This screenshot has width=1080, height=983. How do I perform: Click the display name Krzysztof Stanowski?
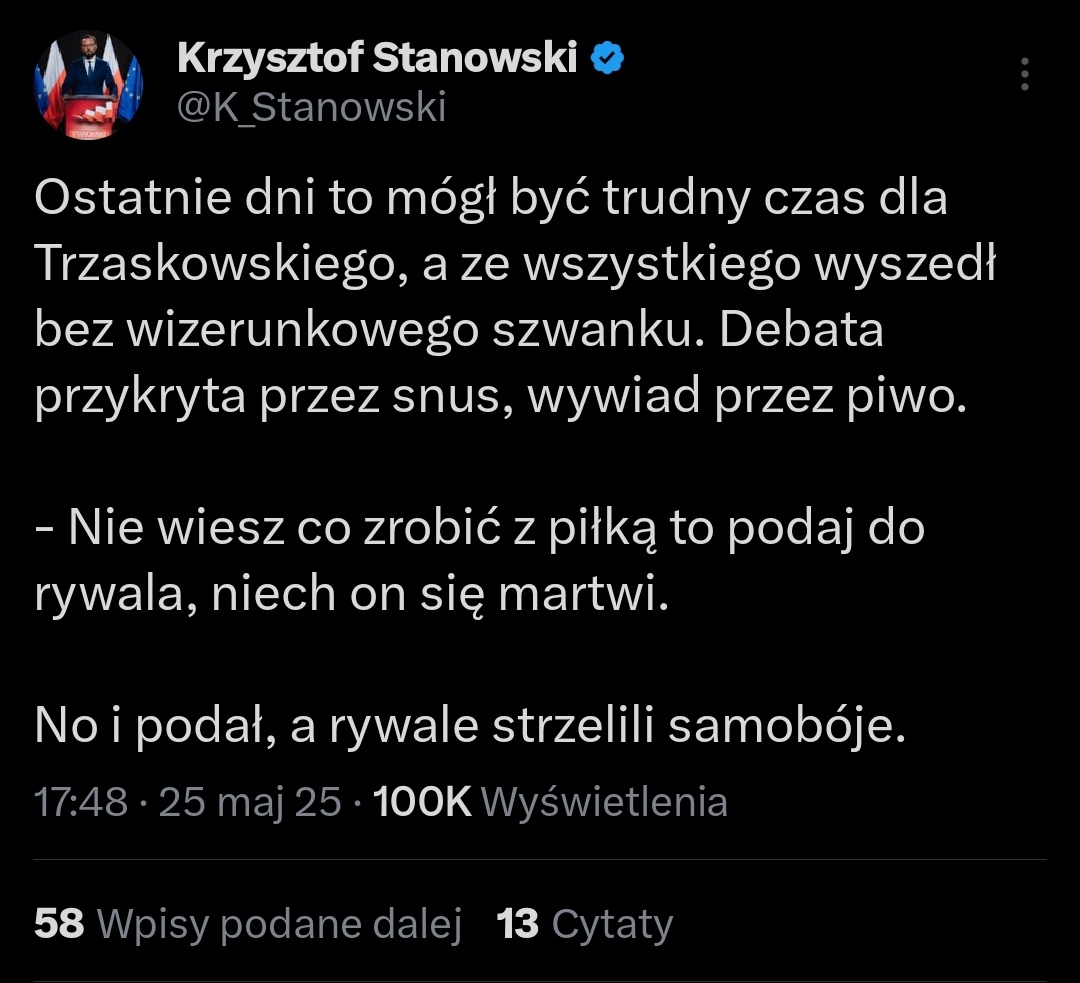click(377, 60)
